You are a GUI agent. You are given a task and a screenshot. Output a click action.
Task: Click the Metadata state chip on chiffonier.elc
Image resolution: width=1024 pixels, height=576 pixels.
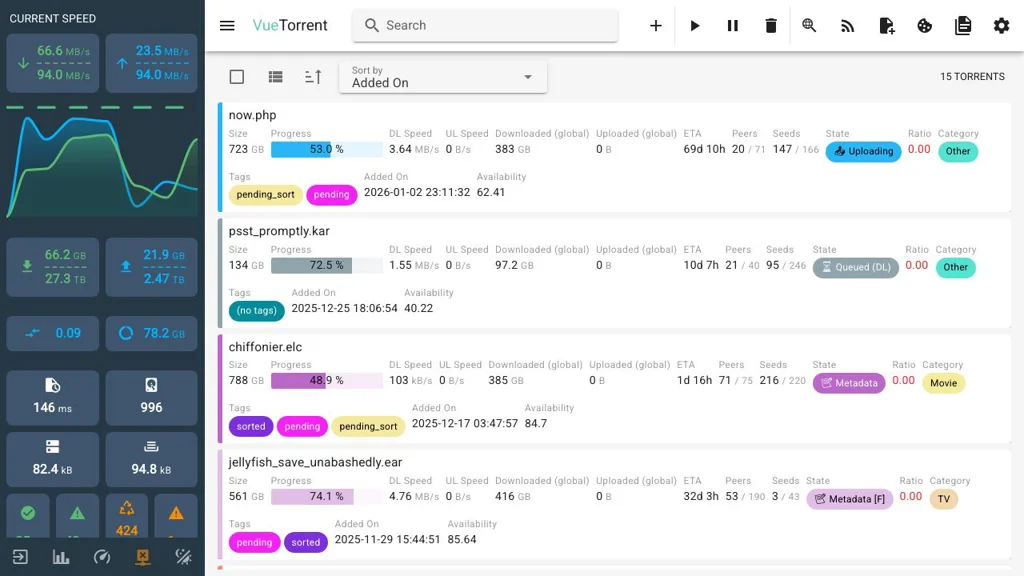tap(849, 383)
